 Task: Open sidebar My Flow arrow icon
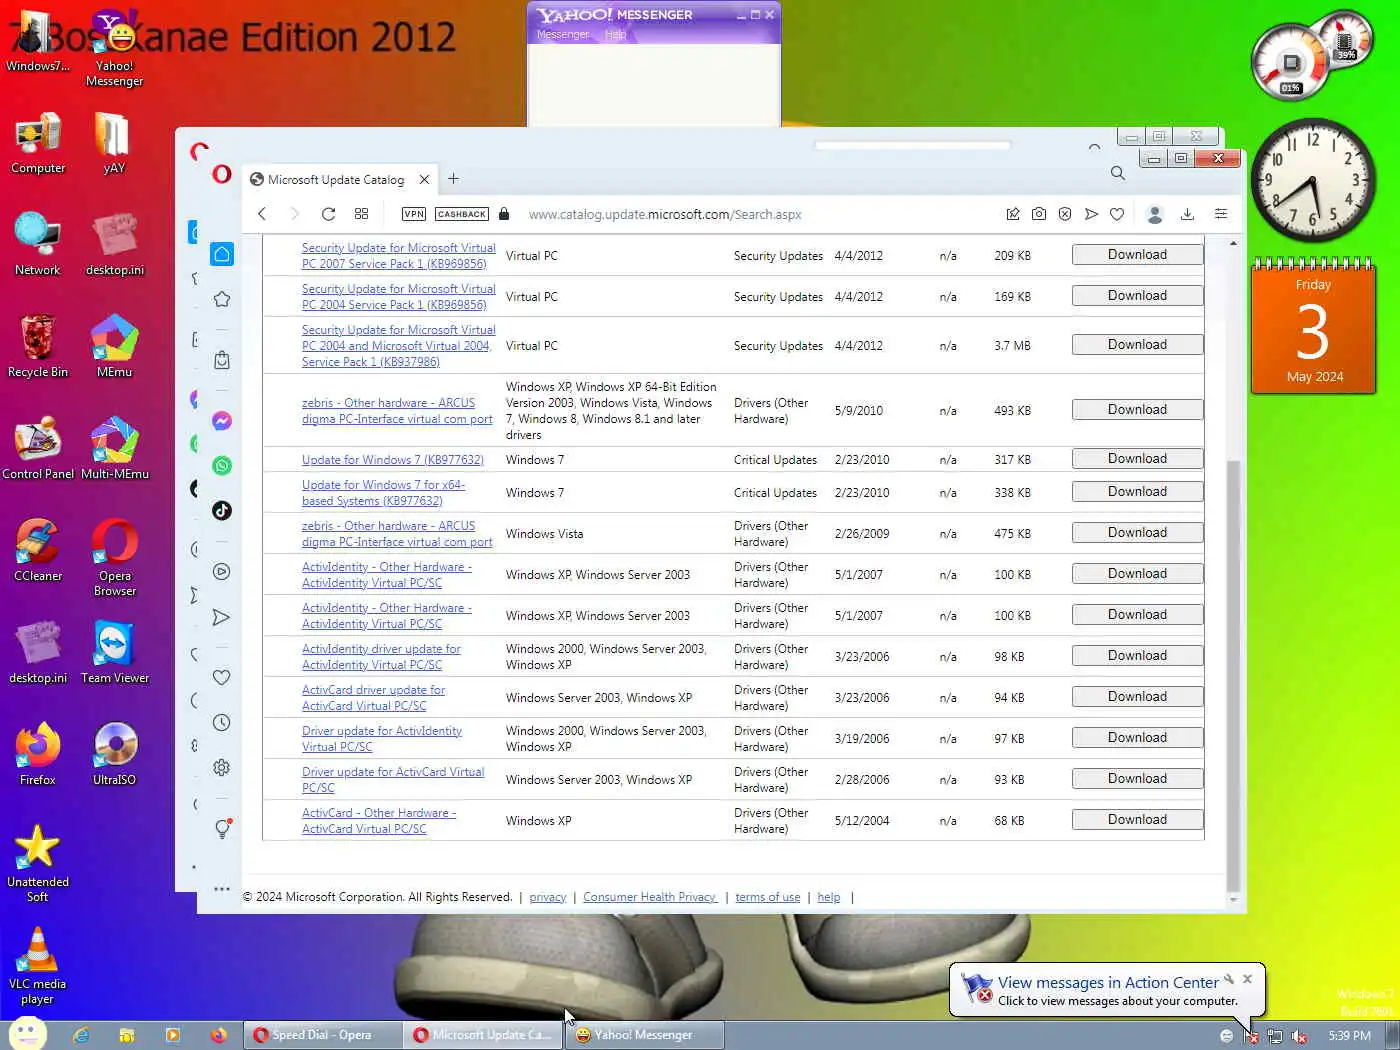(x=222, y=618)
